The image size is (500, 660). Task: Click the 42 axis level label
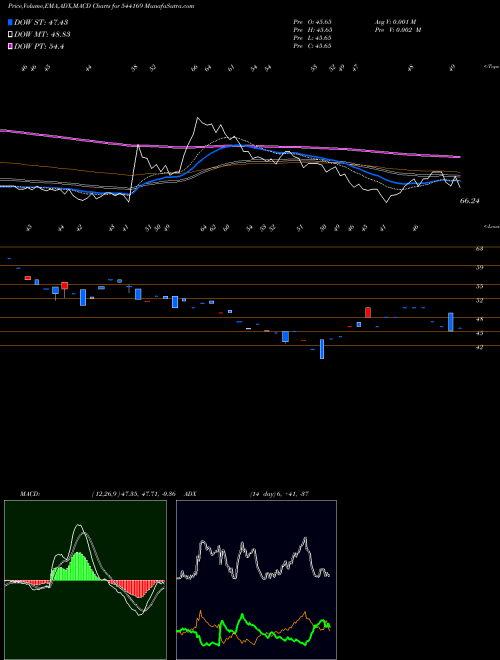pos(479,347)
